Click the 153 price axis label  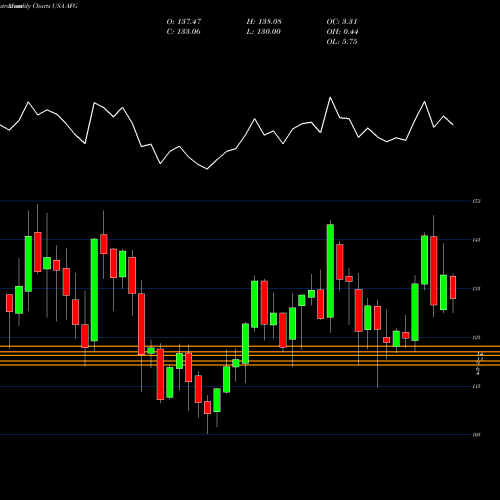coord(476,201)
